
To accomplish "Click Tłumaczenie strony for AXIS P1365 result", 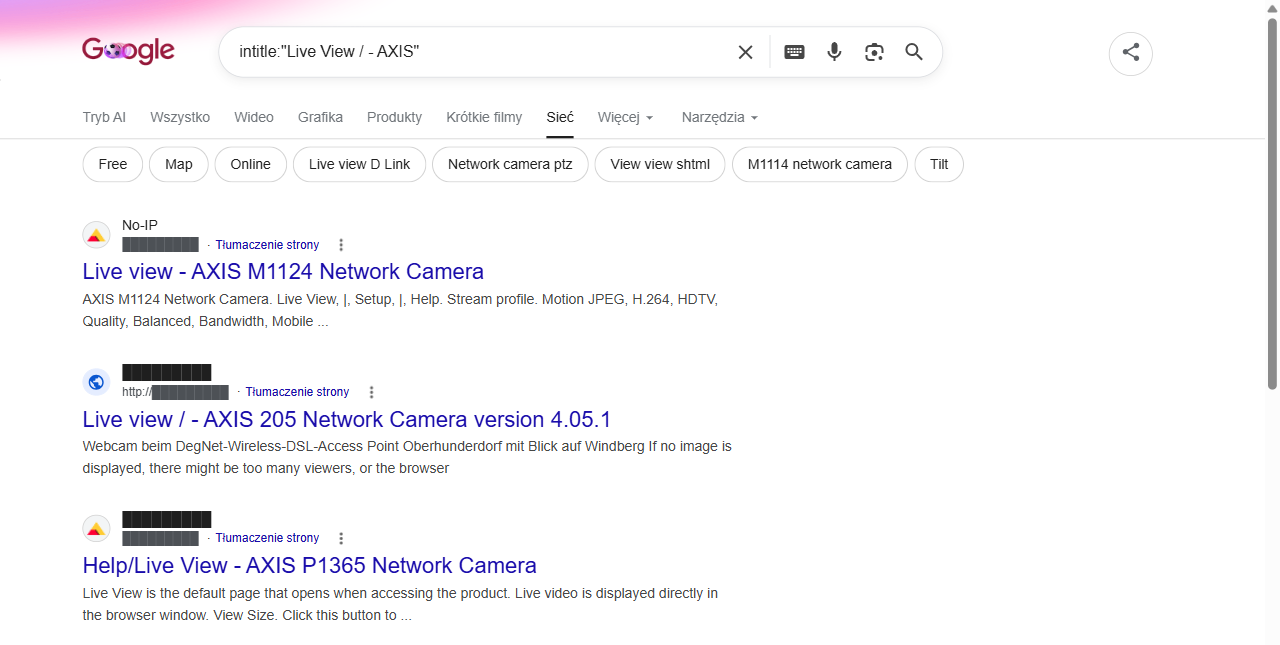I will coord(267,538).
